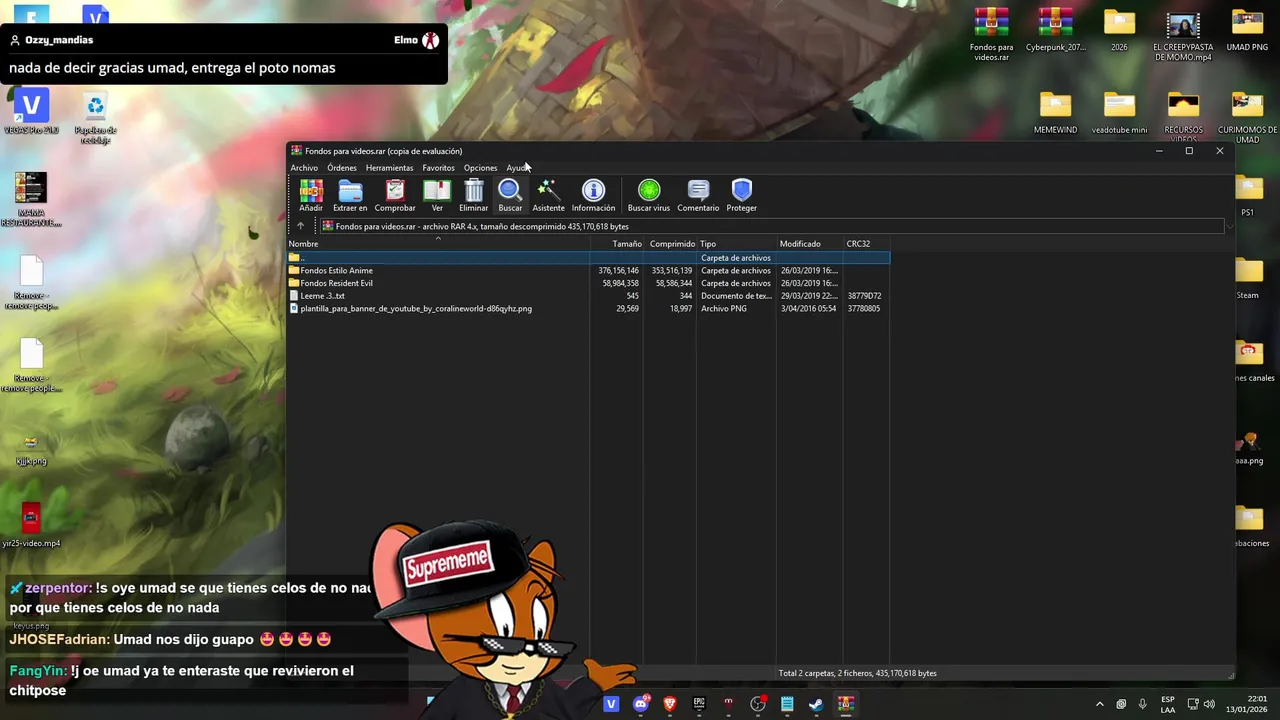This screenshot has height=720, width=1280.
Task: Select Leeme 3.txt file
Action: (588, 296)
